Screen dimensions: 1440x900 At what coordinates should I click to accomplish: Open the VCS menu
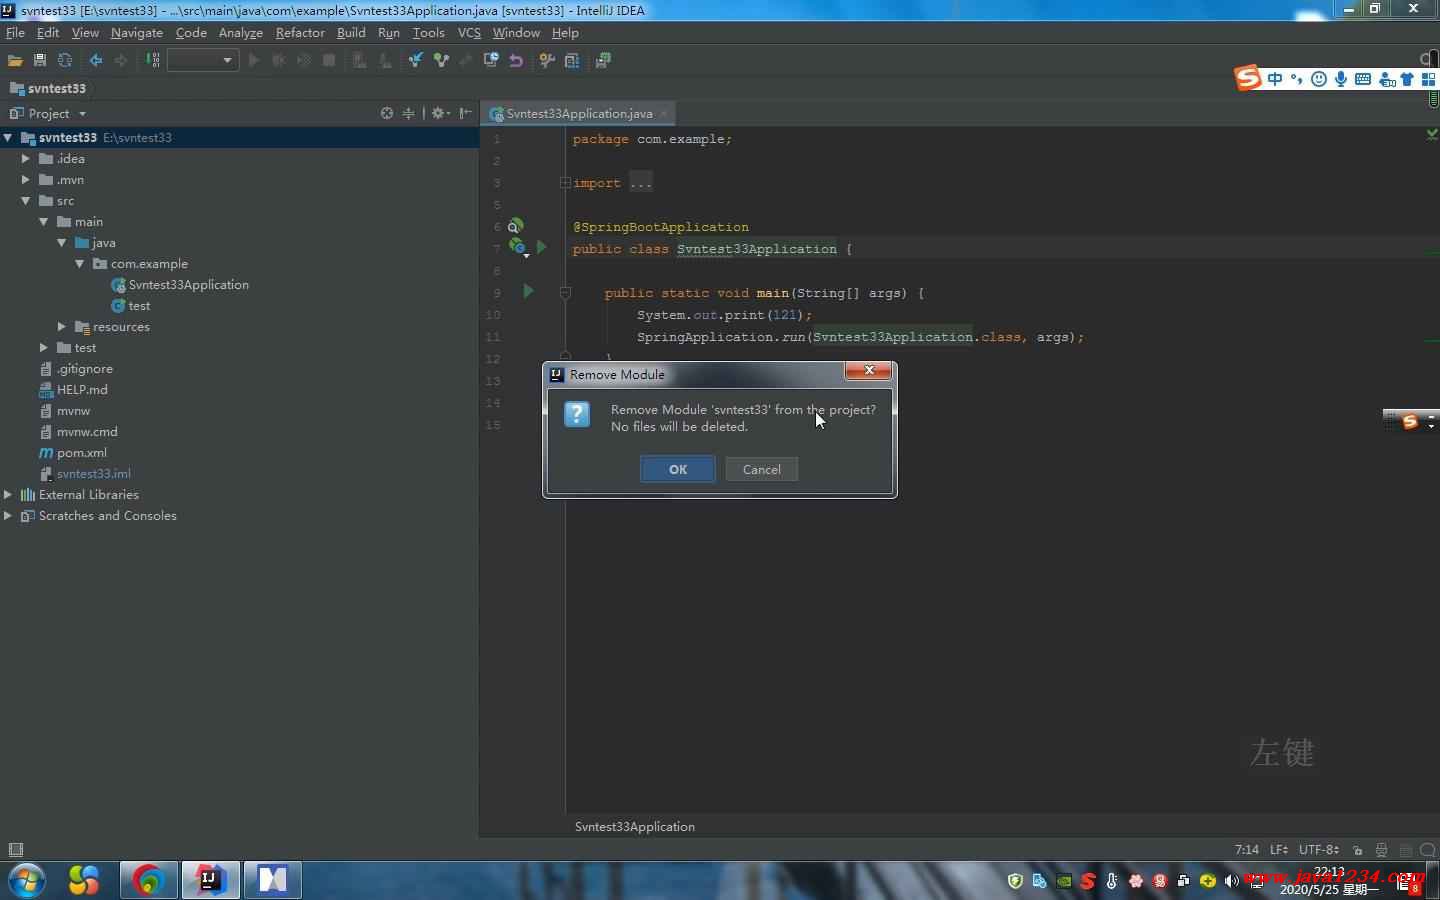point(469,33)
